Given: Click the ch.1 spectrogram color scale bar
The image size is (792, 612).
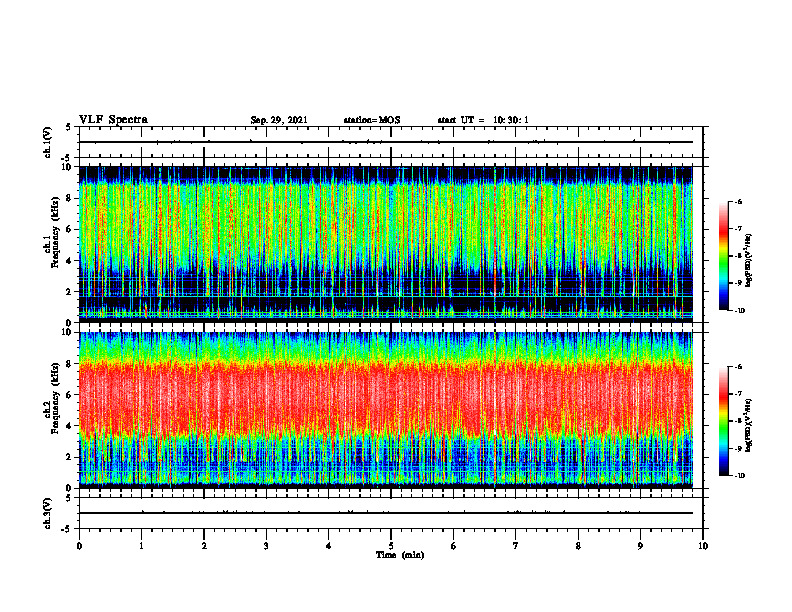Looking at the screenshot, I should pos(724,256).
